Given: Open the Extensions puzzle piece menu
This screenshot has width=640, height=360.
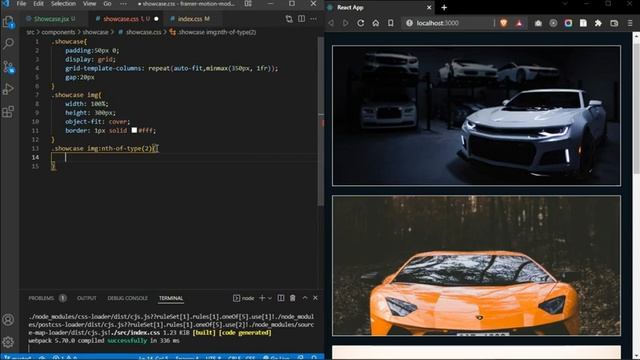Looking at the screenshot, I should click(x=598, y=23).
